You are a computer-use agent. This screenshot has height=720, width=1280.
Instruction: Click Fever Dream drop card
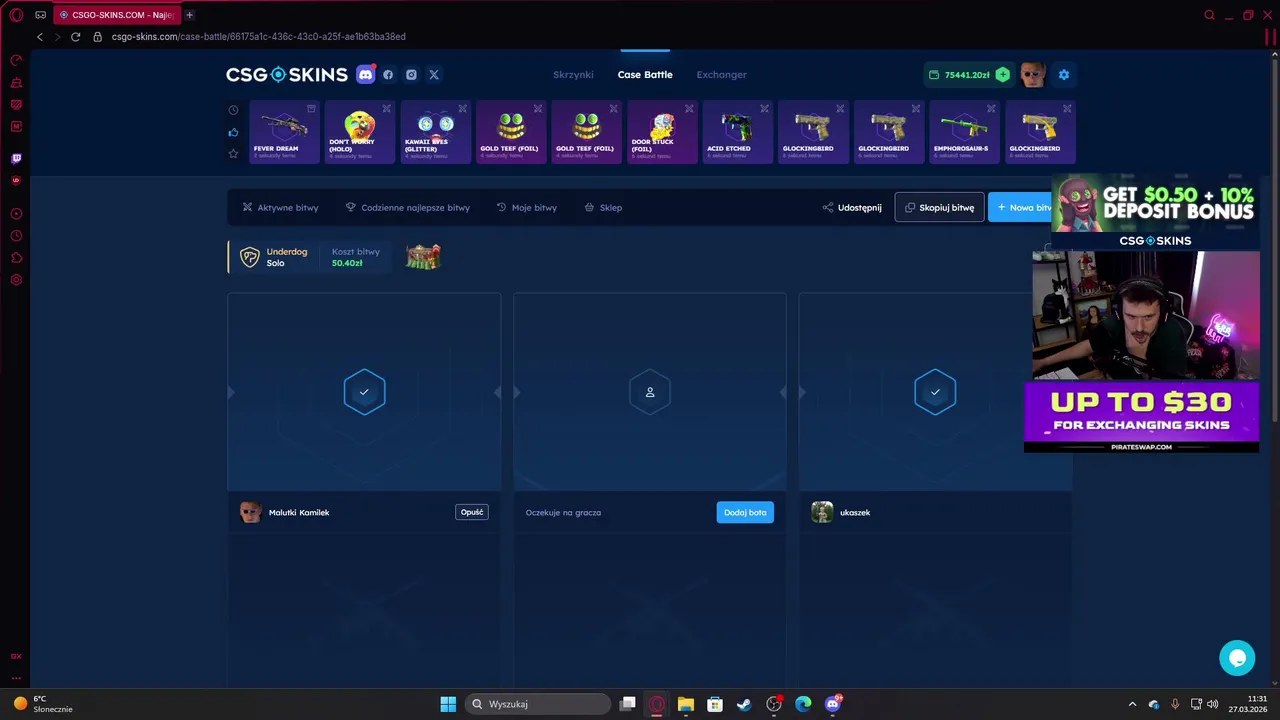click(x=284, y=131)
